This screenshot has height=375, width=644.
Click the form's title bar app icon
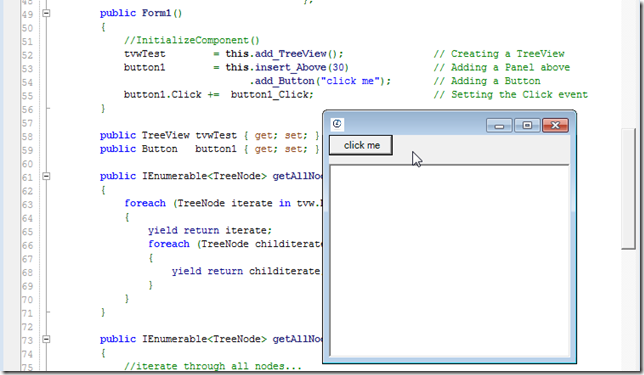click(x=337, y=124)
